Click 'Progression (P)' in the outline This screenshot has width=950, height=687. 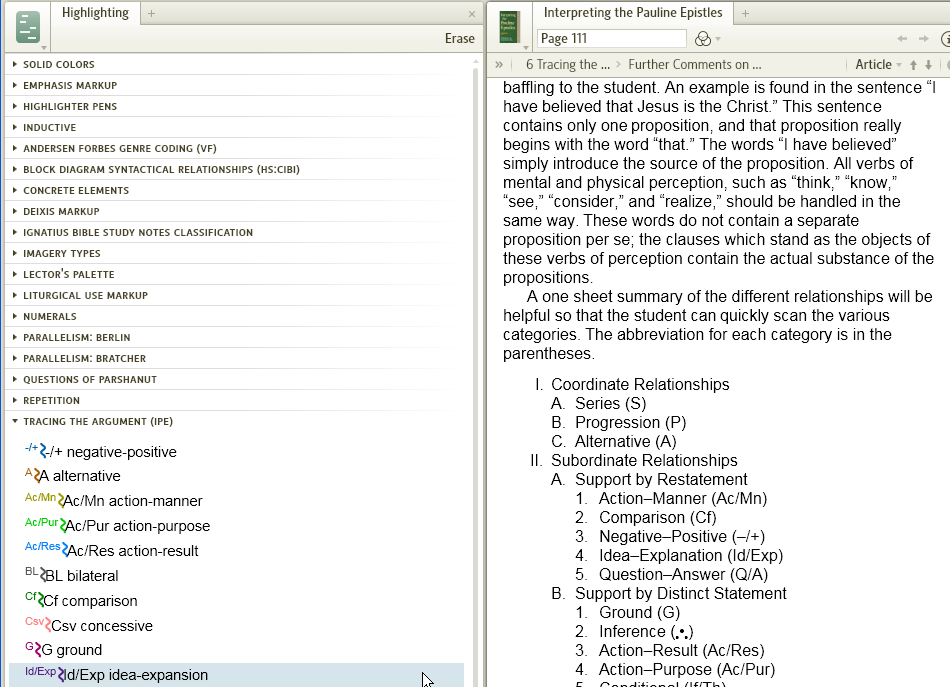pyautogui.click(x=631, y=422)
